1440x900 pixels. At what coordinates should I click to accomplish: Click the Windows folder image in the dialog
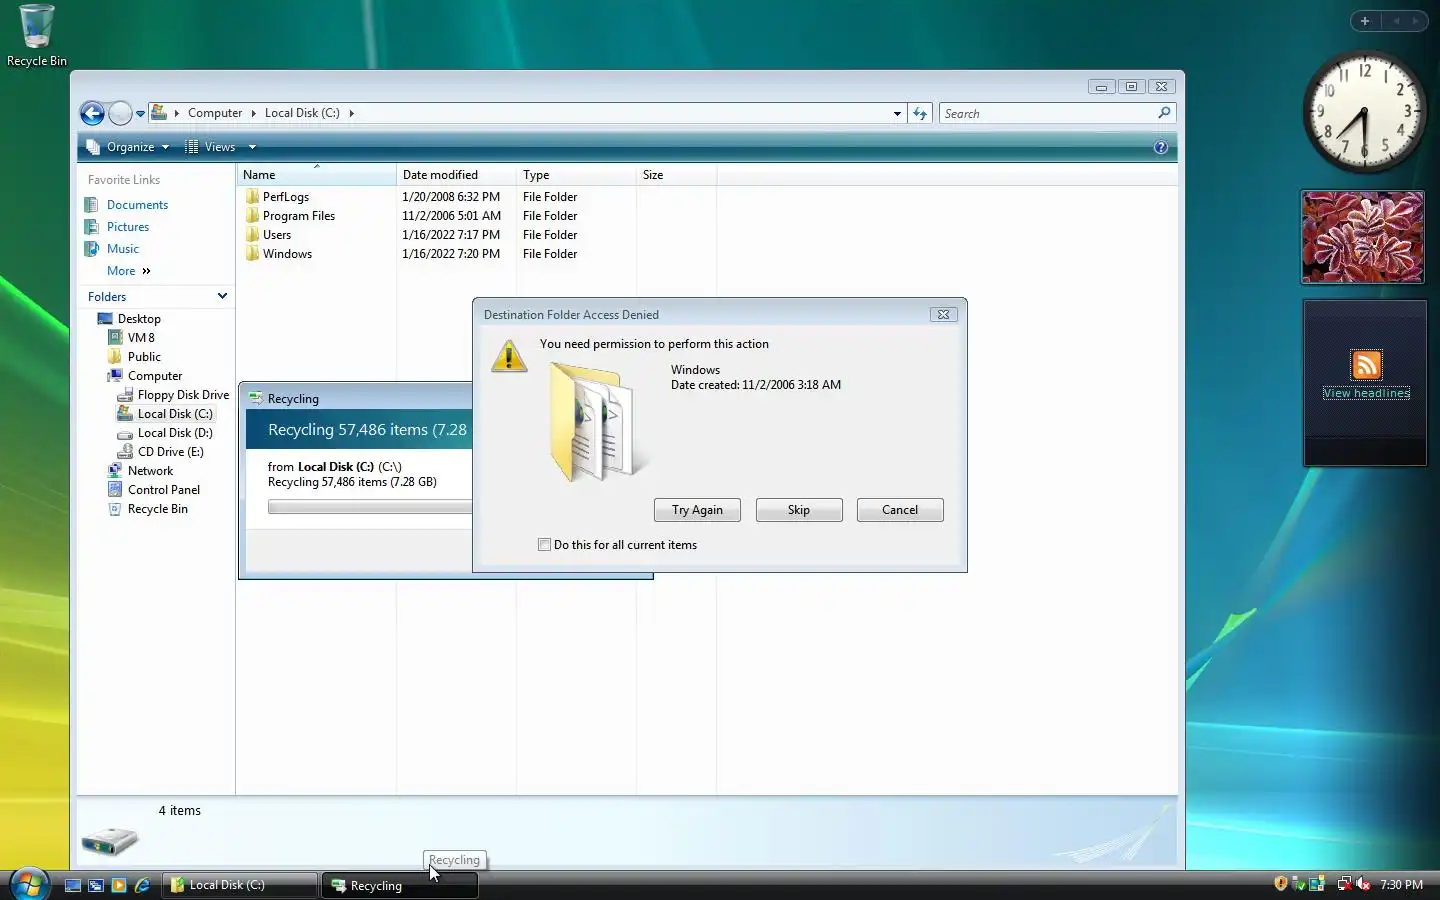click(597, 421)
